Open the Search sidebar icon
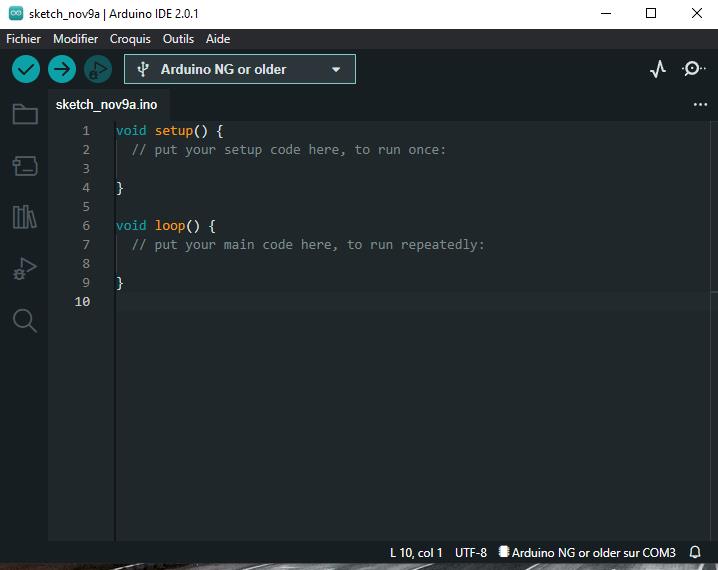 coord(25,320)
